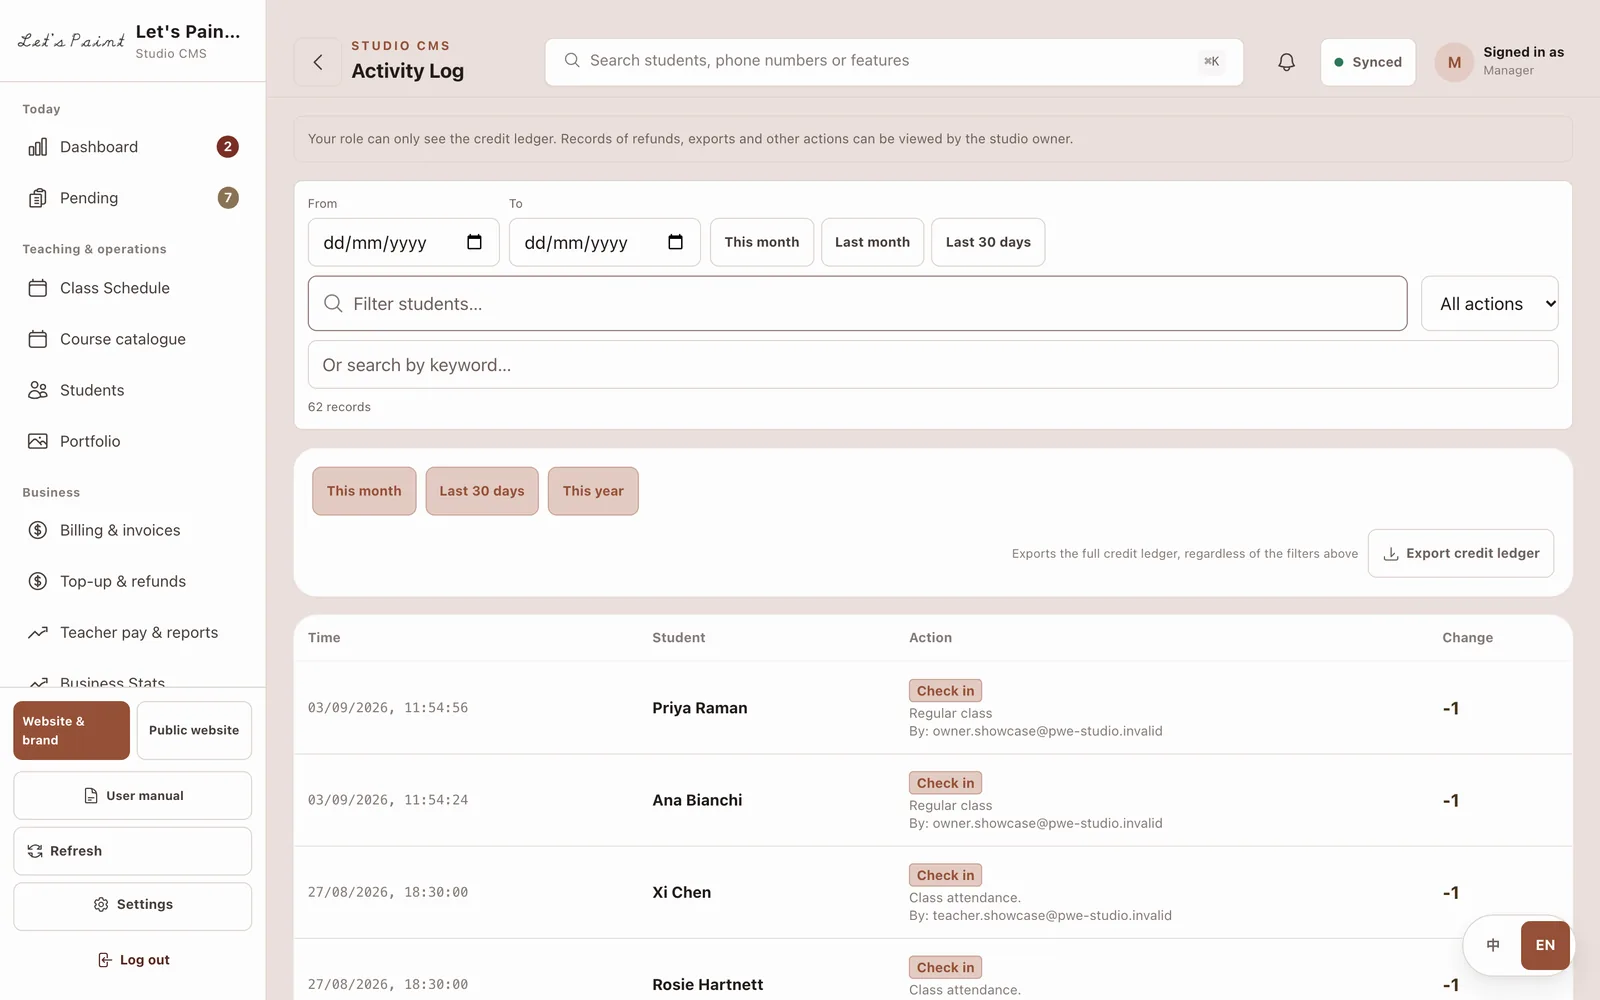Click the Dashboard bar chart icon
This screenshot has width=1600, height=1000.
38,147
